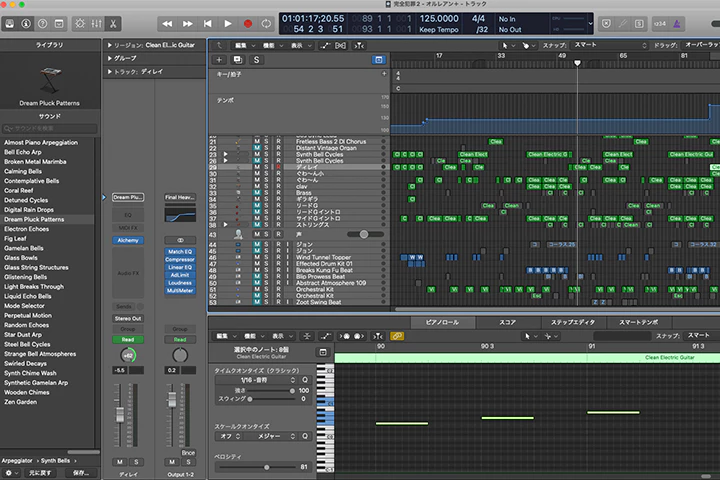Click the Bnce button on Output channel
The width and height of the screenshot is (720, 480).
coord(188,452)
